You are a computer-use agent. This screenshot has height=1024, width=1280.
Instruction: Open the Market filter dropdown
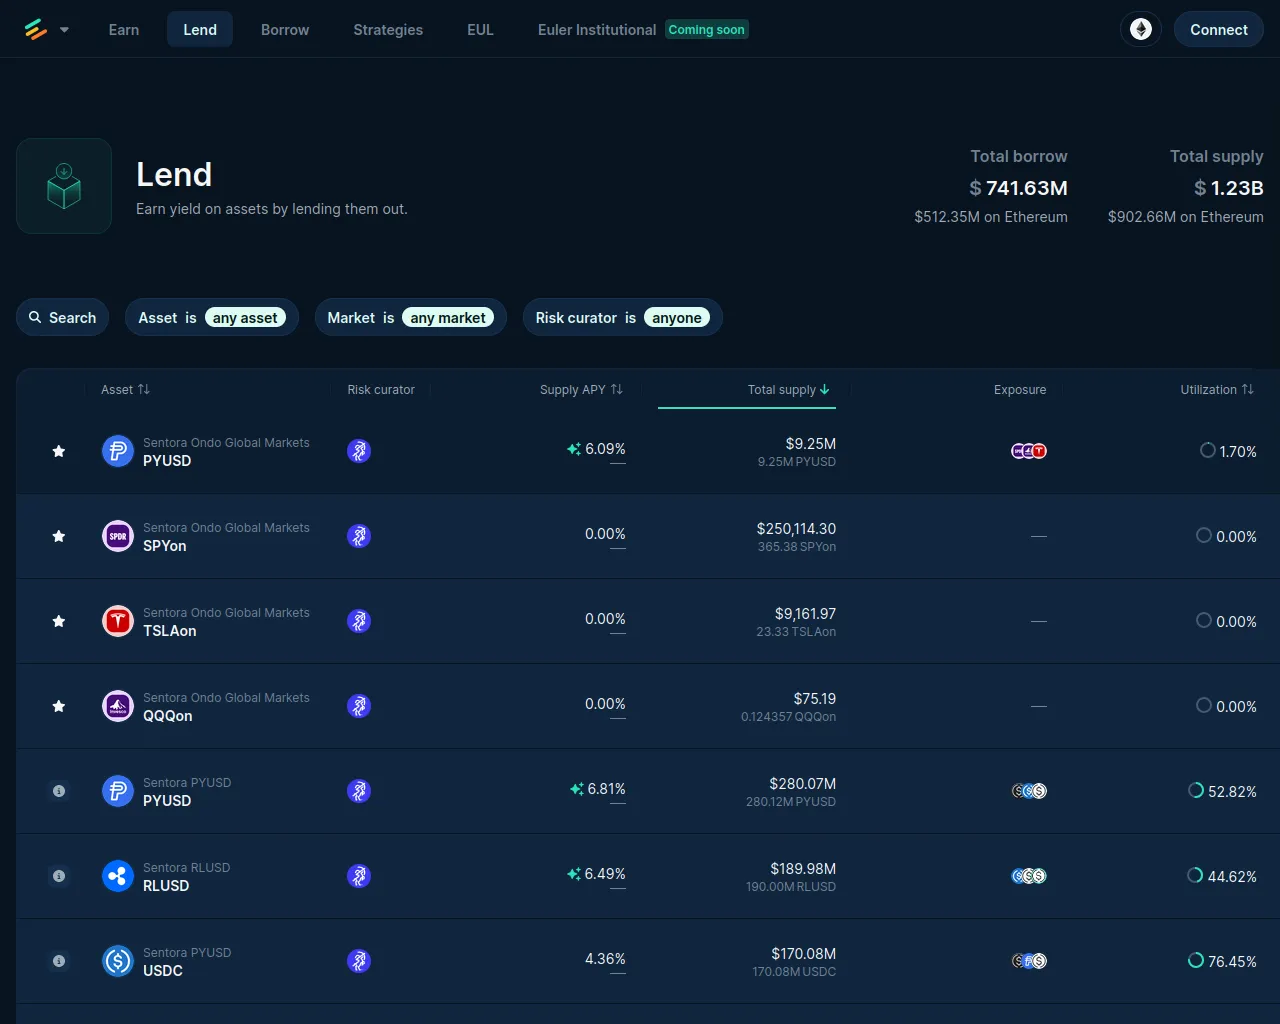[x=411, y=318]
